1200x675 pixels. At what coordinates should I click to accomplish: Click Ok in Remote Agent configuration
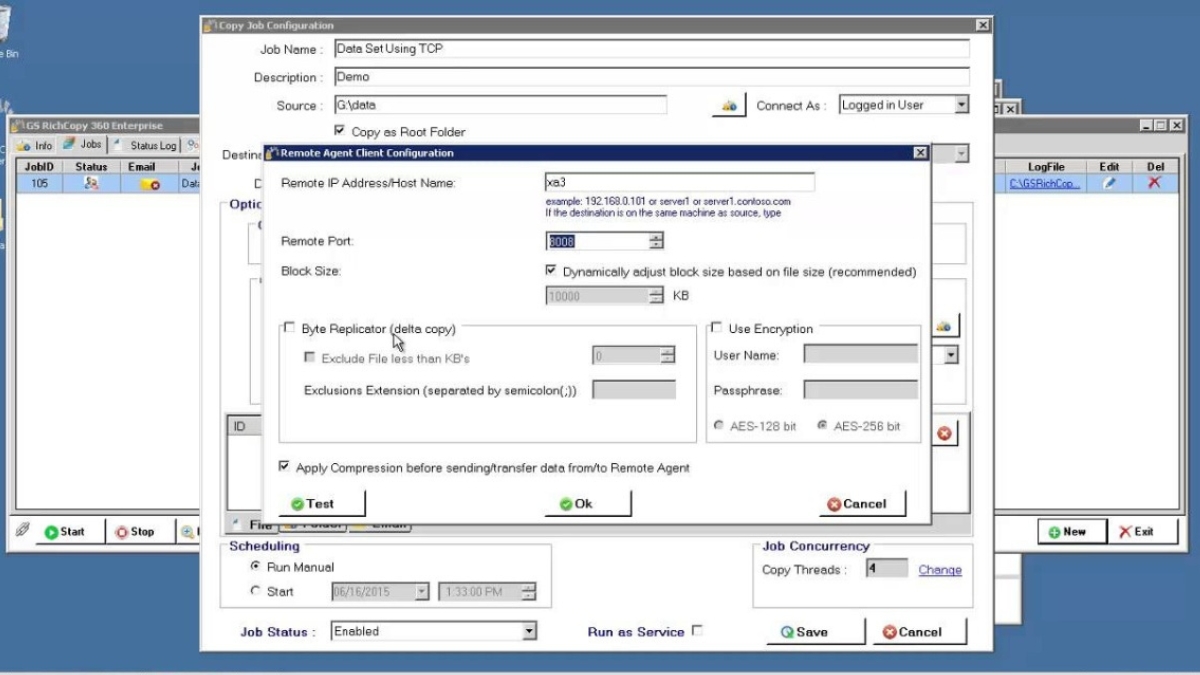tap(587, 503)
